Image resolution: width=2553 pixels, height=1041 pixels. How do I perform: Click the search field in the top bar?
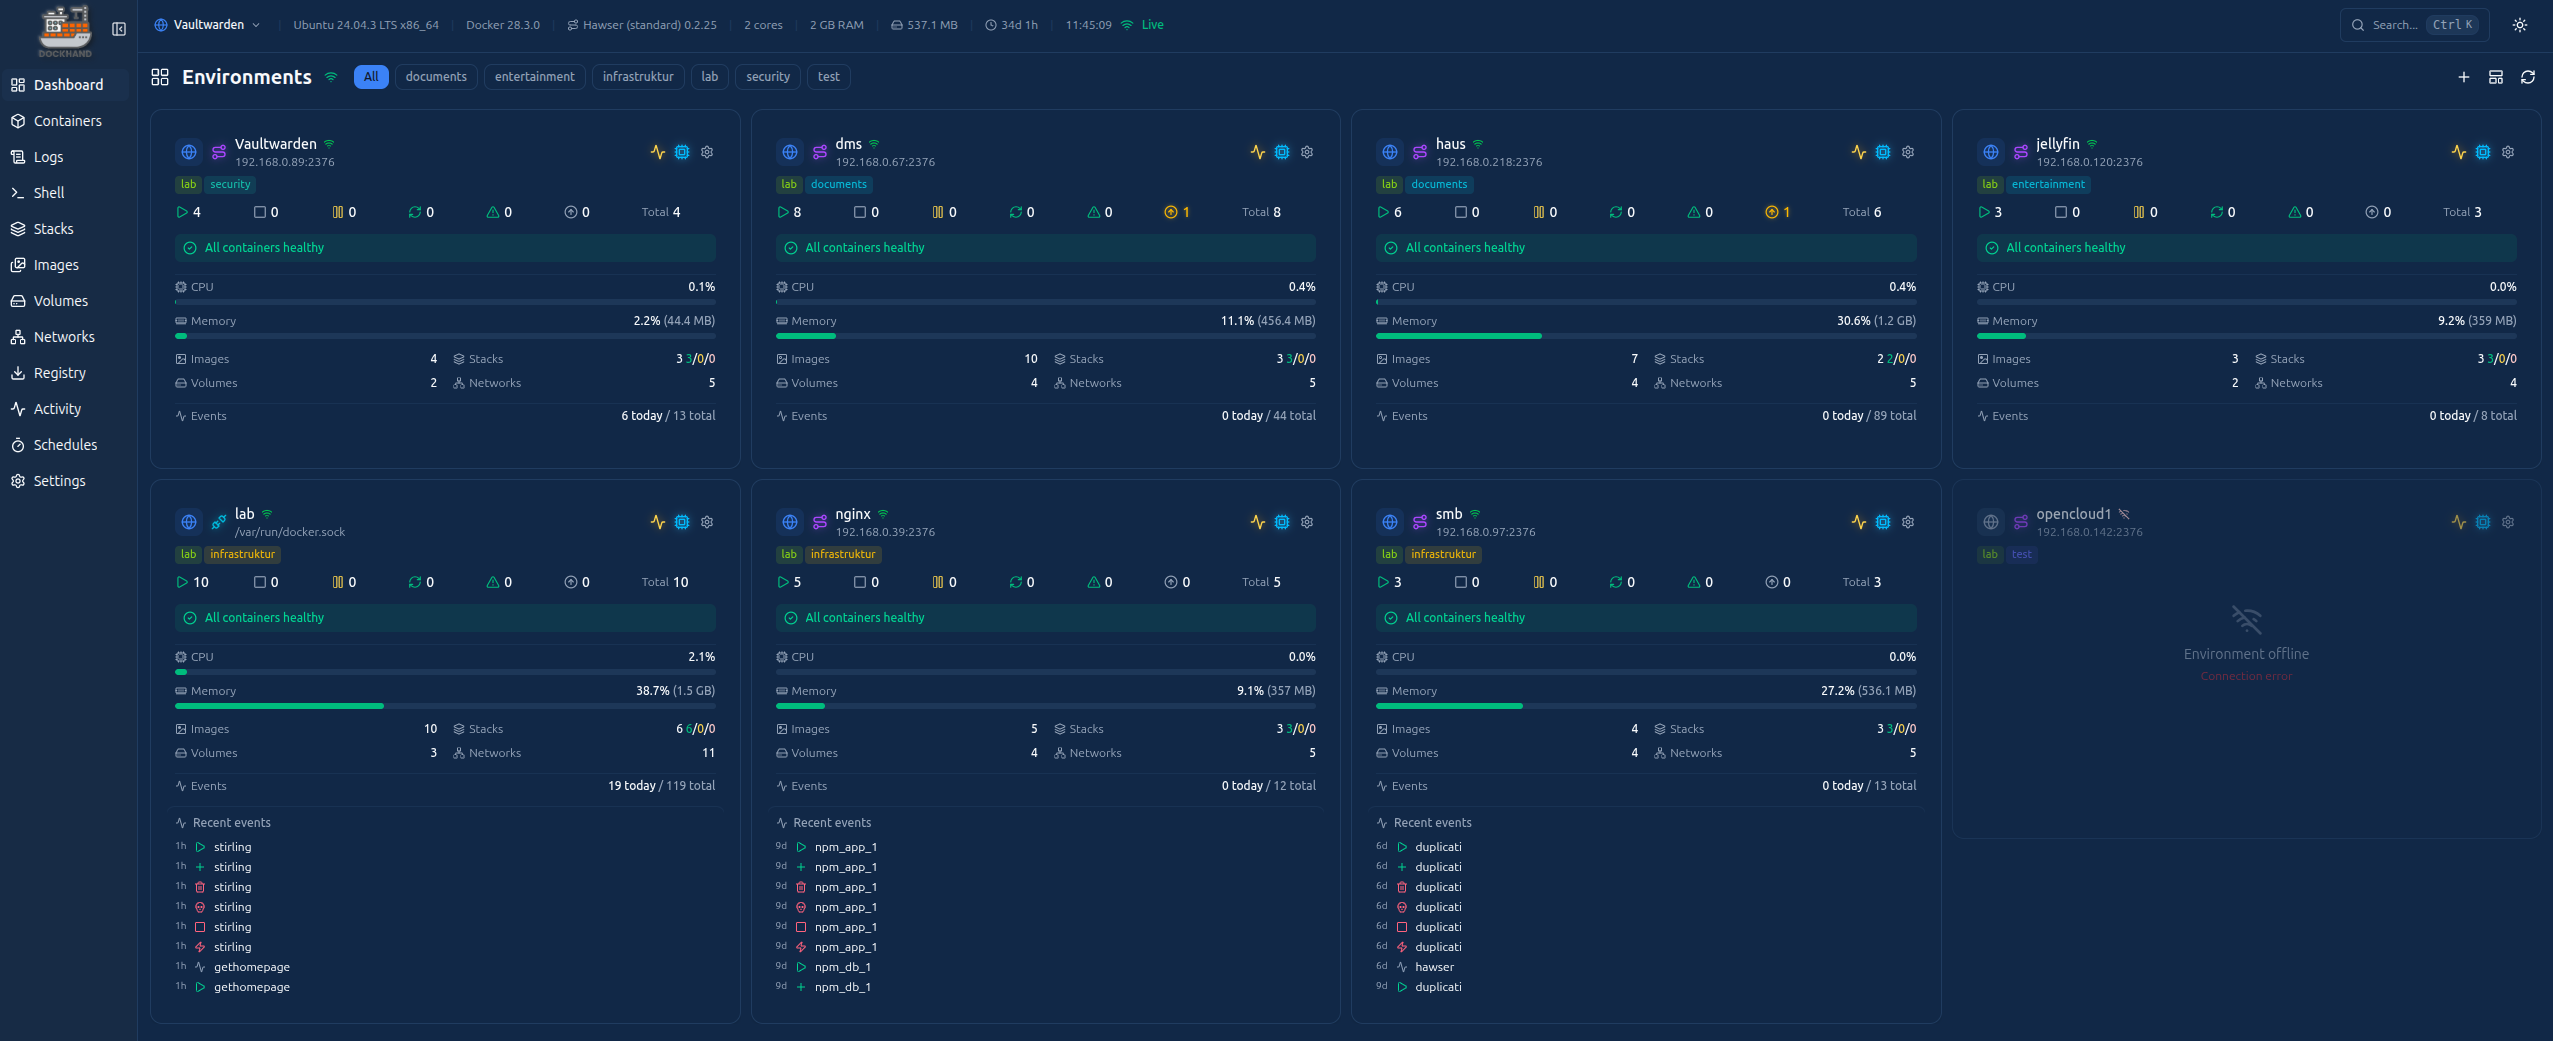point(2410,25)
